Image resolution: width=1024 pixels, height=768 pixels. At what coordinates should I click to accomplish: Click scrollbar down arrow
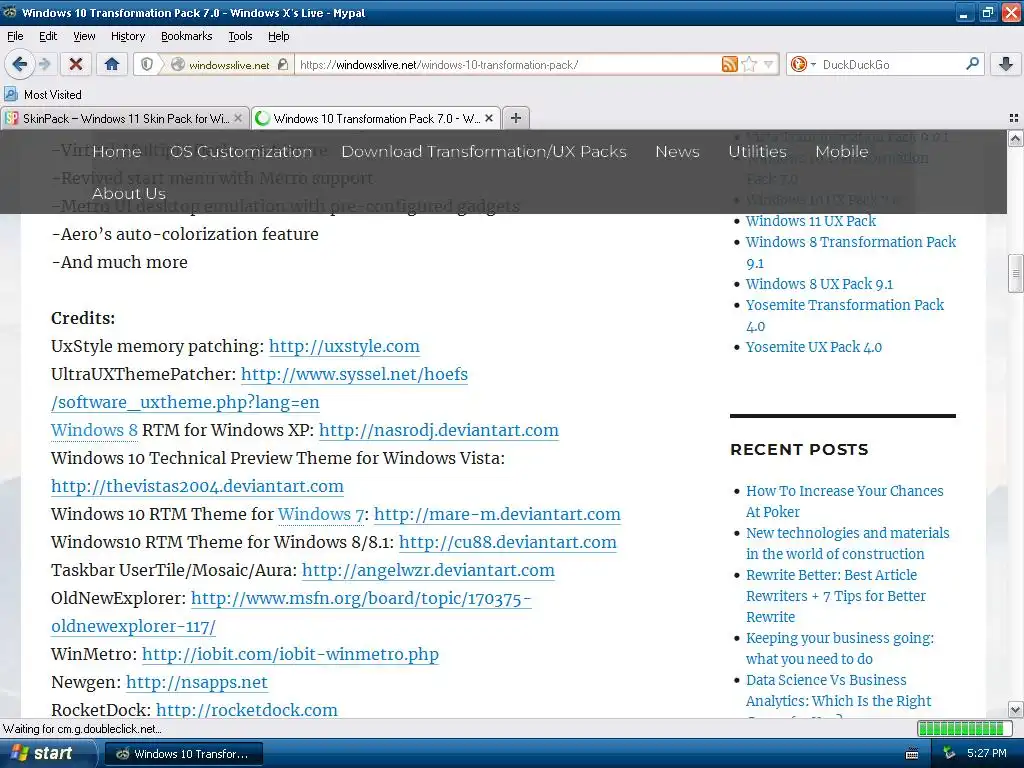click(x=1015, y=710)
